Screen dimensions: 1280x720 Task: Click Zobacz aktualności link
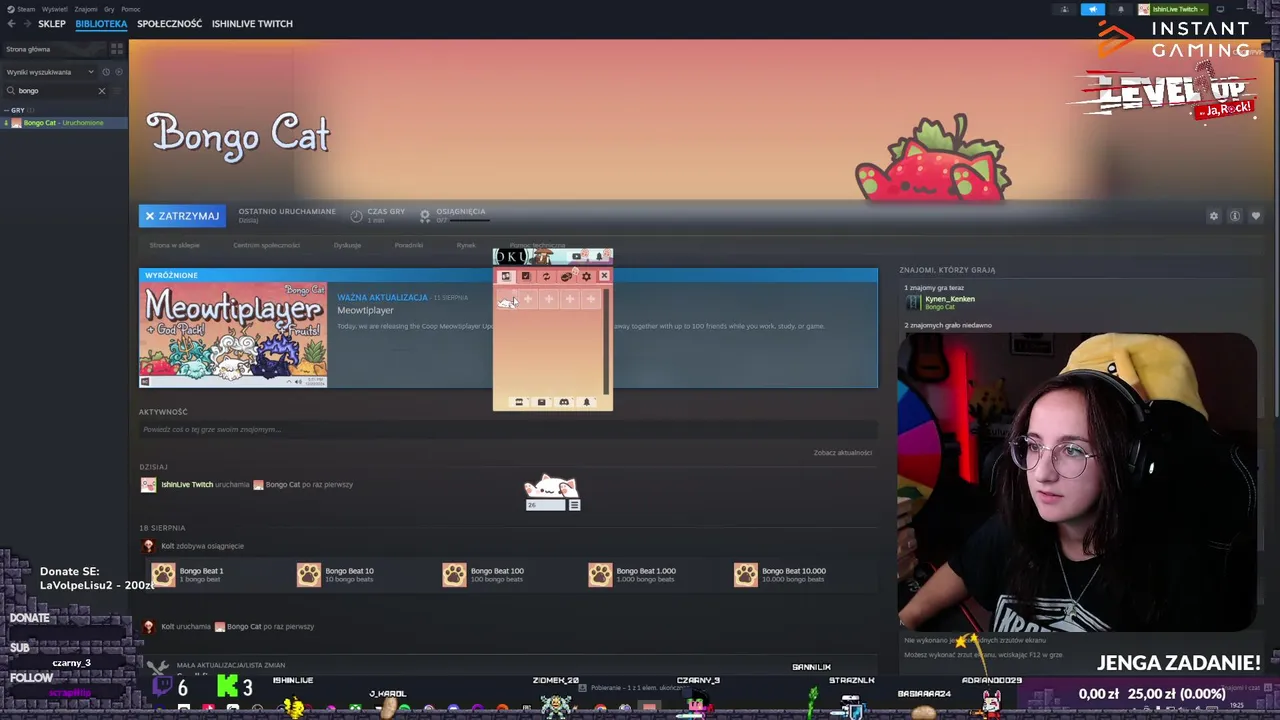pyautogui.click(x=843, y=453)
